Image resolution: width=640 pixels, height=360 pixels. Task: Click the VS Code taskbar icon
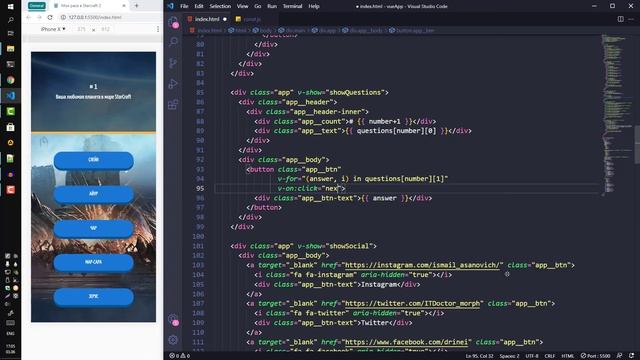click(x=11, y=96)
